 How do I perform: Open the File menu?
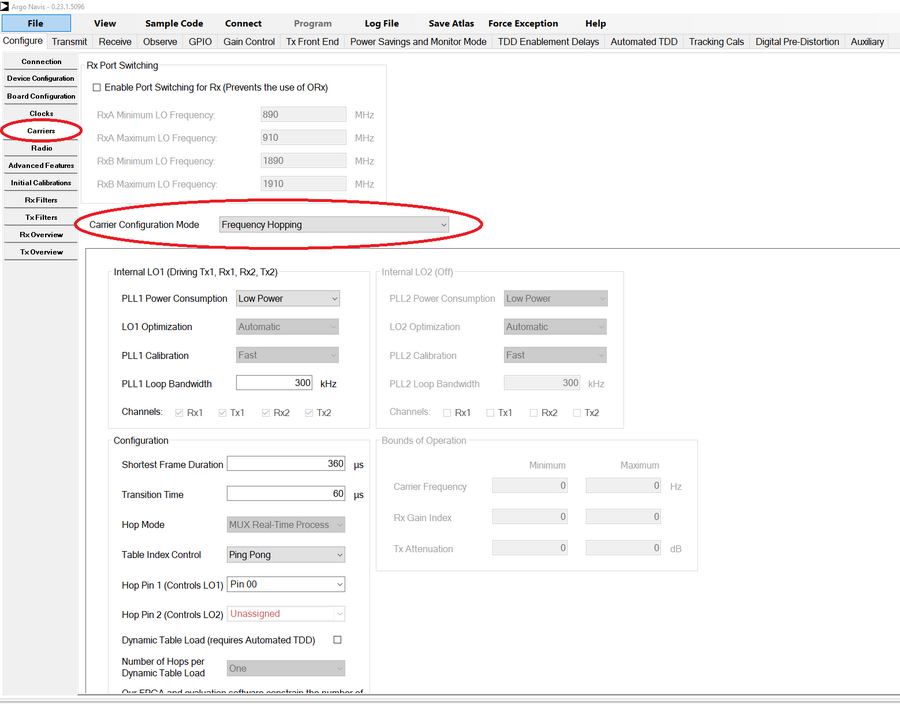coord(36,22)
